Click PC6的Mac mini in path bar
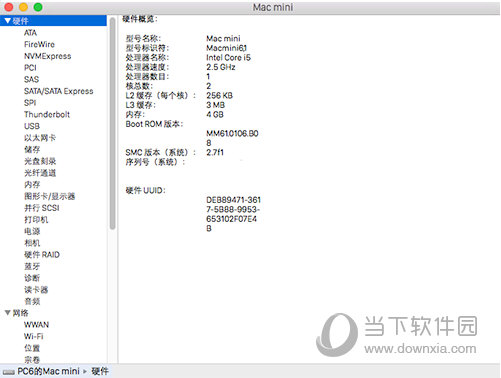The image size is (501, 378). tap(48, 371)
